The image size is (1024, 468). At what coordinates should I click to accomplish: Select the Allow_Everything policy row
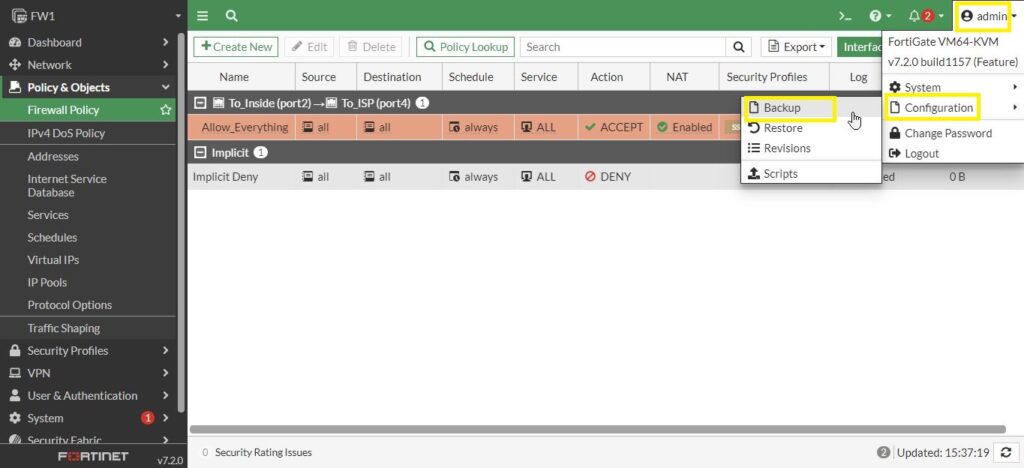(x=245, y=127)
